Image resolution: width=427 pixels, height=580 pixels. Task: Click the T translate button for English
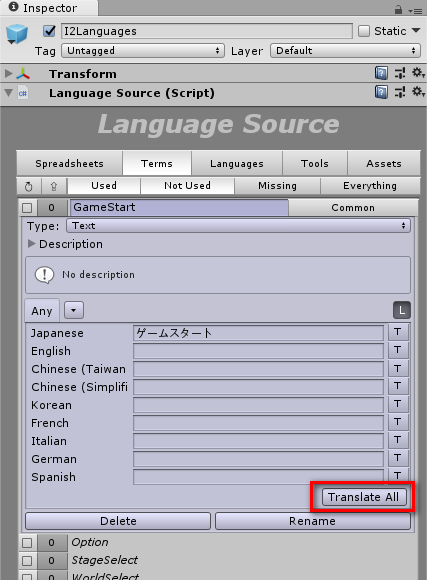[398, 350]
